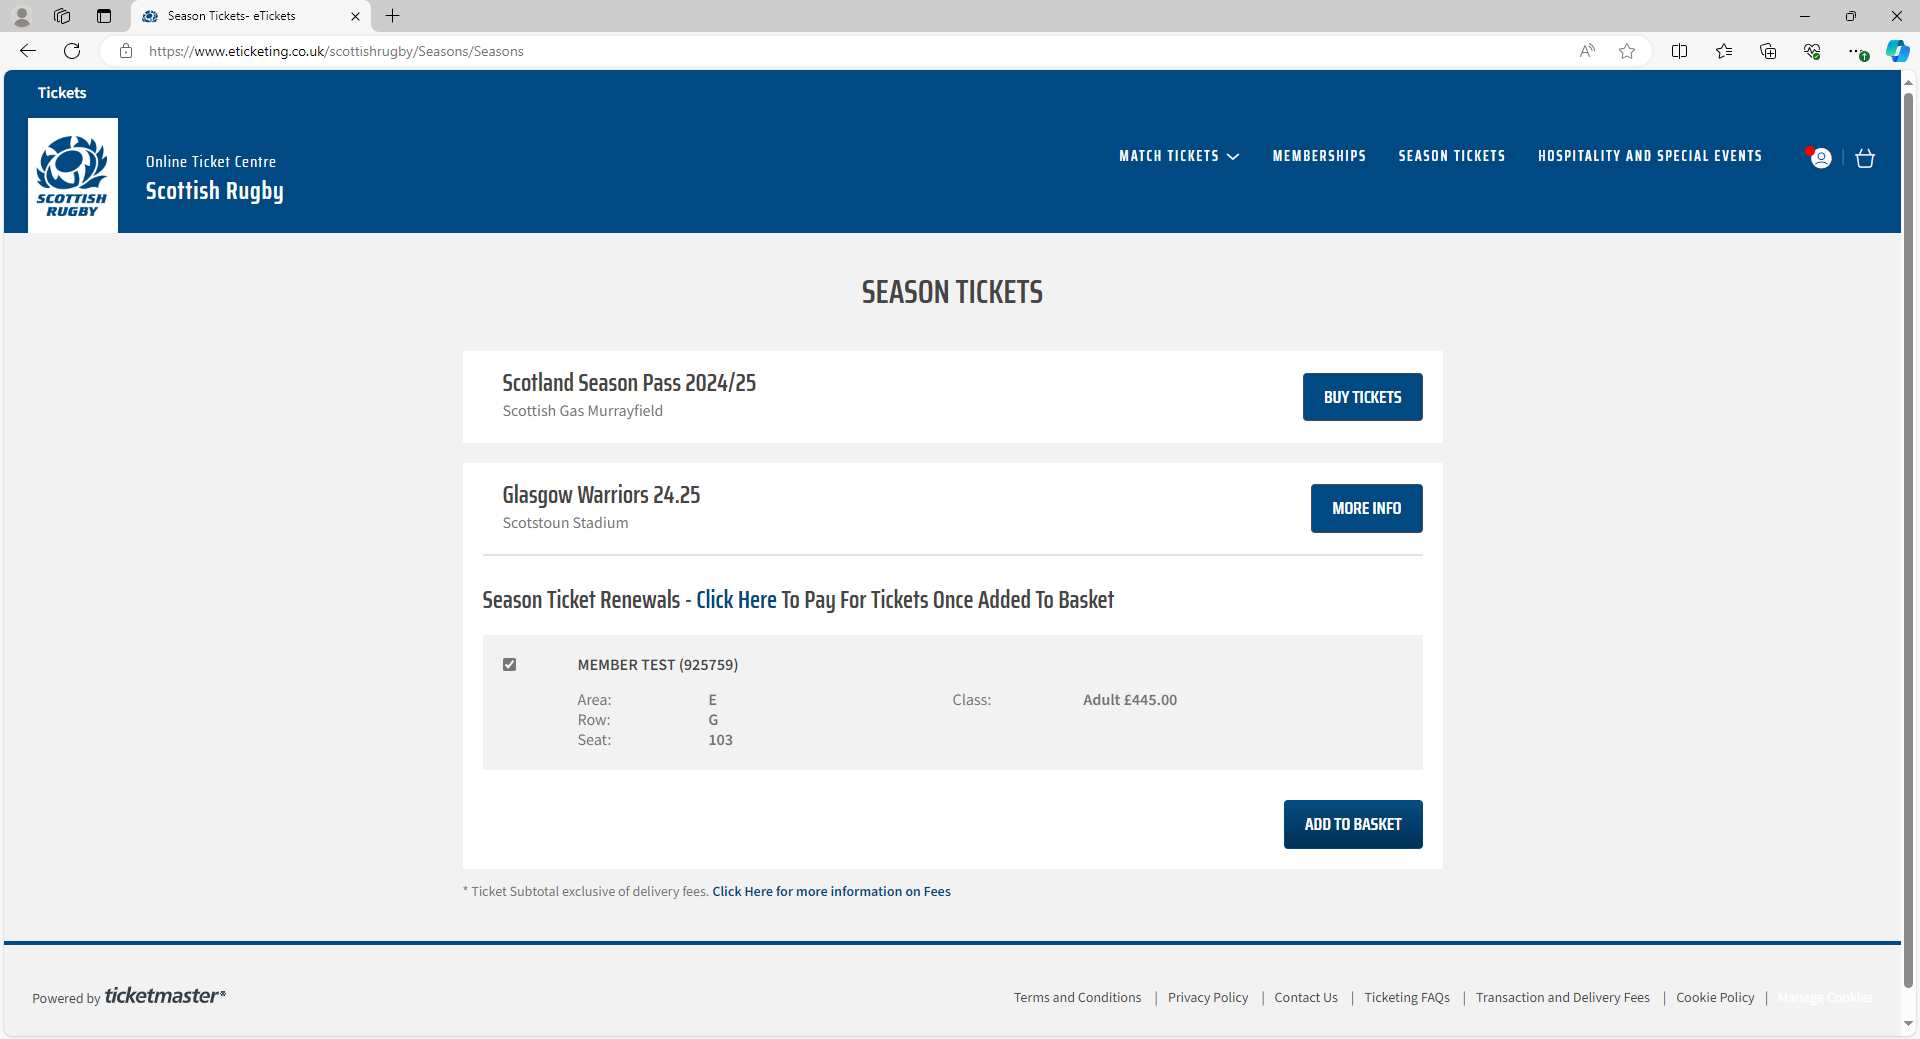Open browser Favorites list
Image resolution: width=1920 pixels, height=1039 pixels.
point(1724,51)
